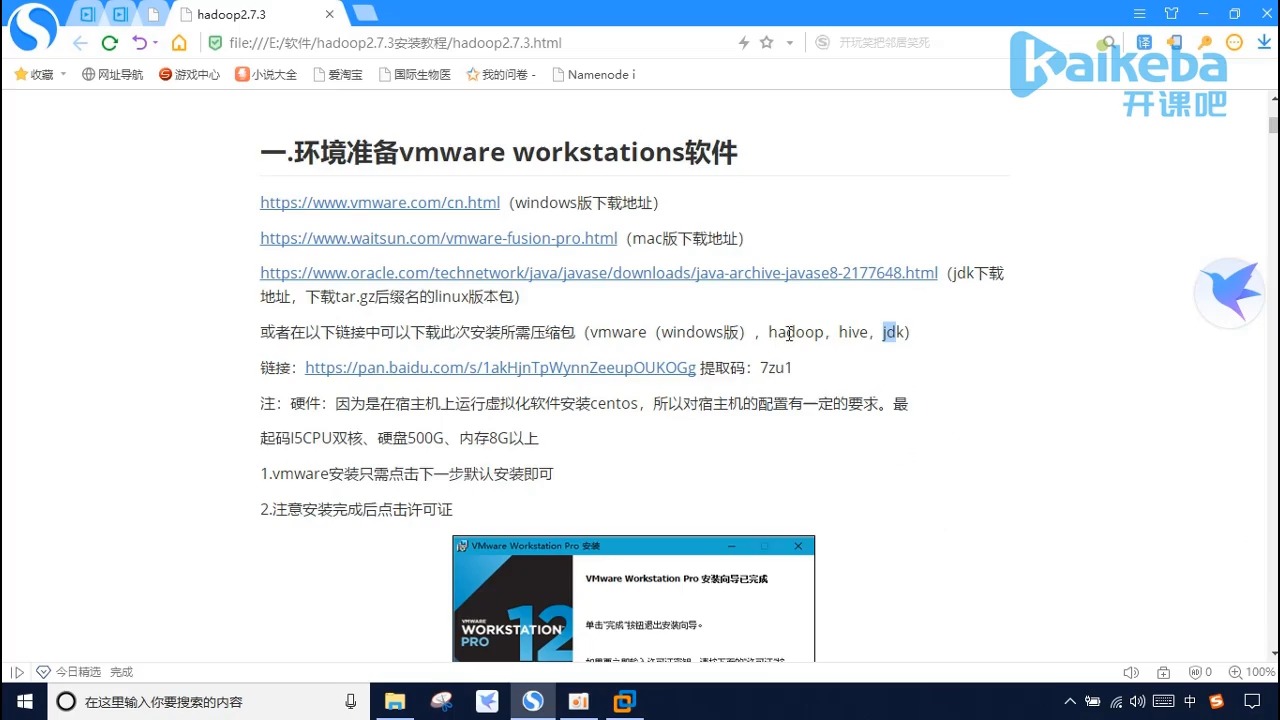Open the oracle java-archive-javase8 download link
This screenshot has height=720, width=1280.
[599, 273]
